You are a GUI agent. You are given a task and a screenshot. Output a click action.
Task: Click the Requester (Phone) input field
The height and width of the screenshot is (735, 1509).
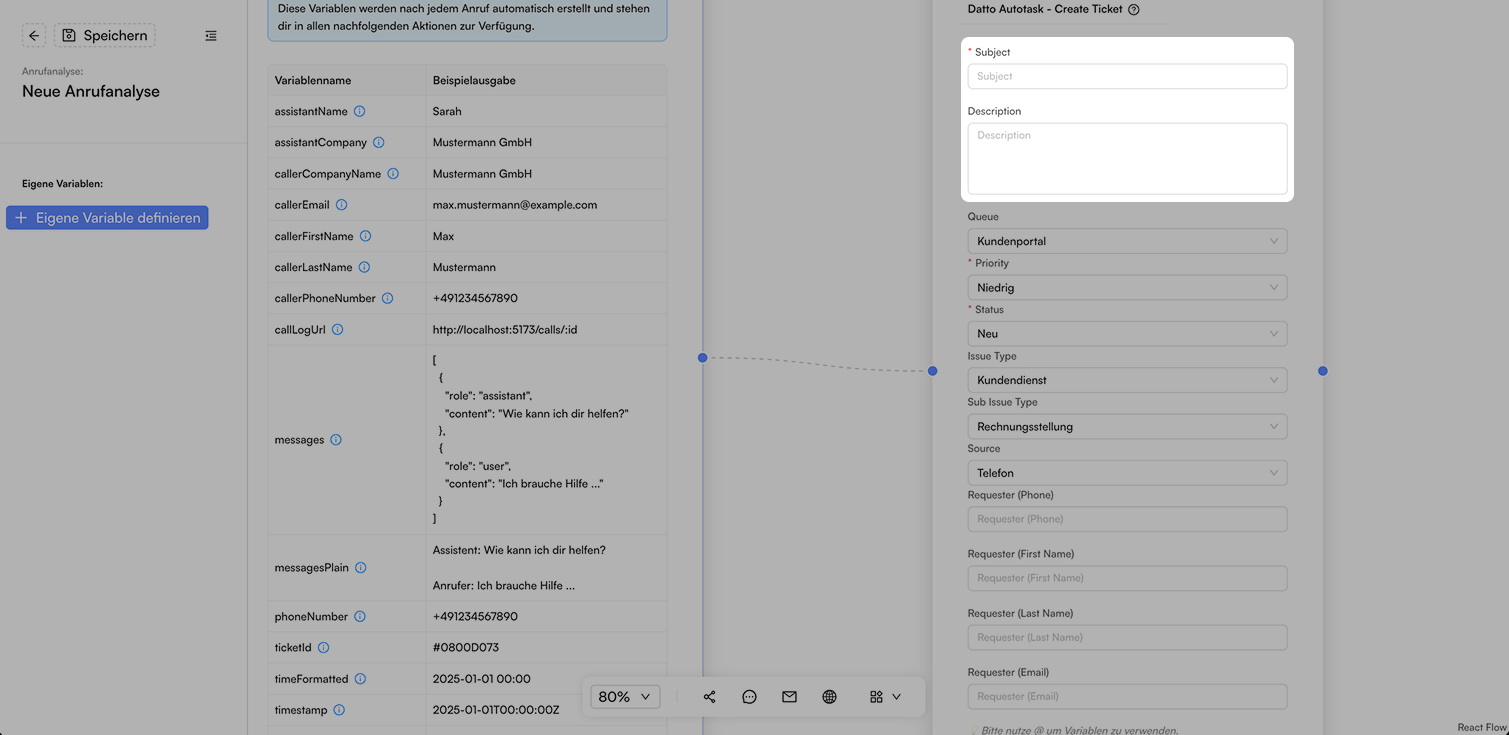[x=1127, y=519]
